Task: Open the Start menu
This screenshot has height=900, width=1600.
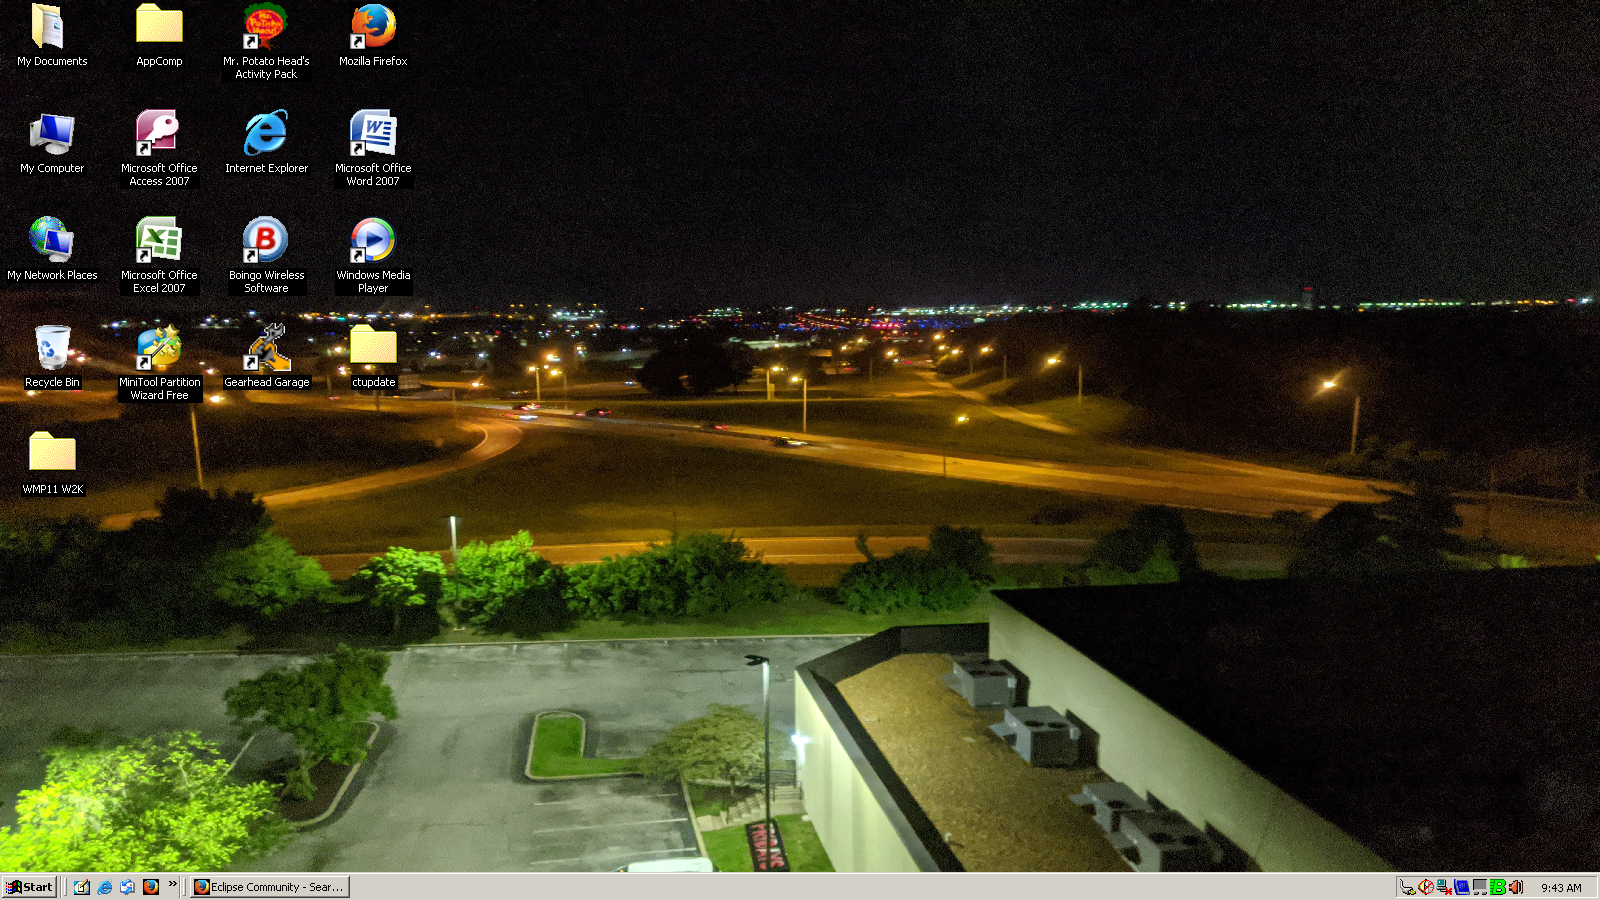Action: pyautogui.click(x=29, y=887)
